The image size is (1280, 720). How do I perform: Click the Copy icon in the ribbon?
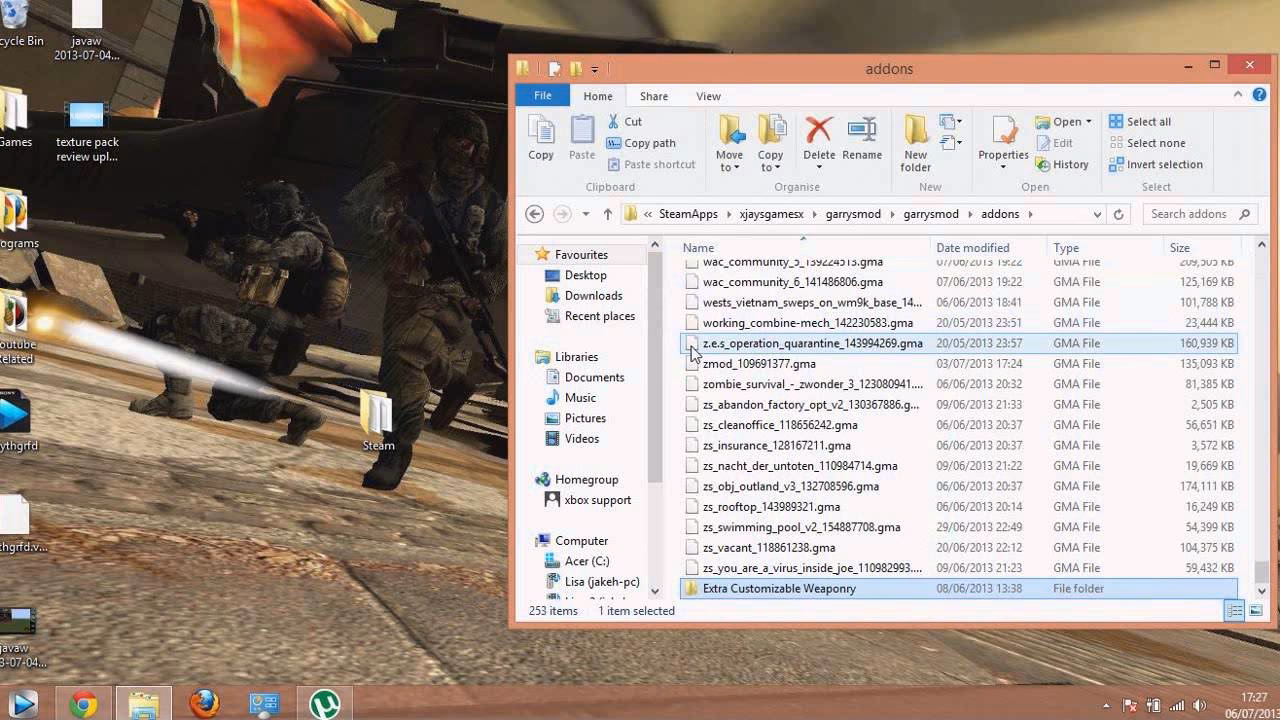pyautogui.click(x=541, y=138)
